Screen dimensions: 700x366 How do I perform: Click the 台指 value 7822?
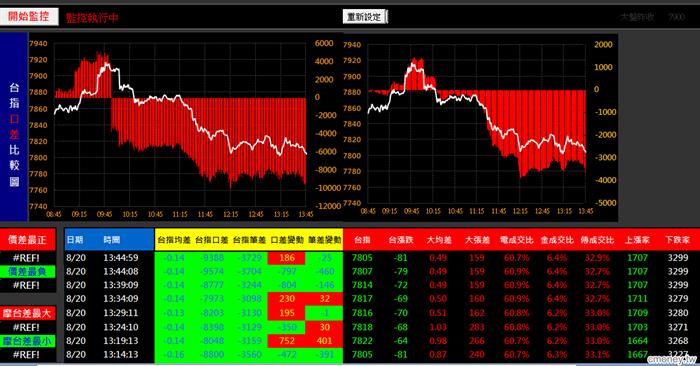[362, 341]
